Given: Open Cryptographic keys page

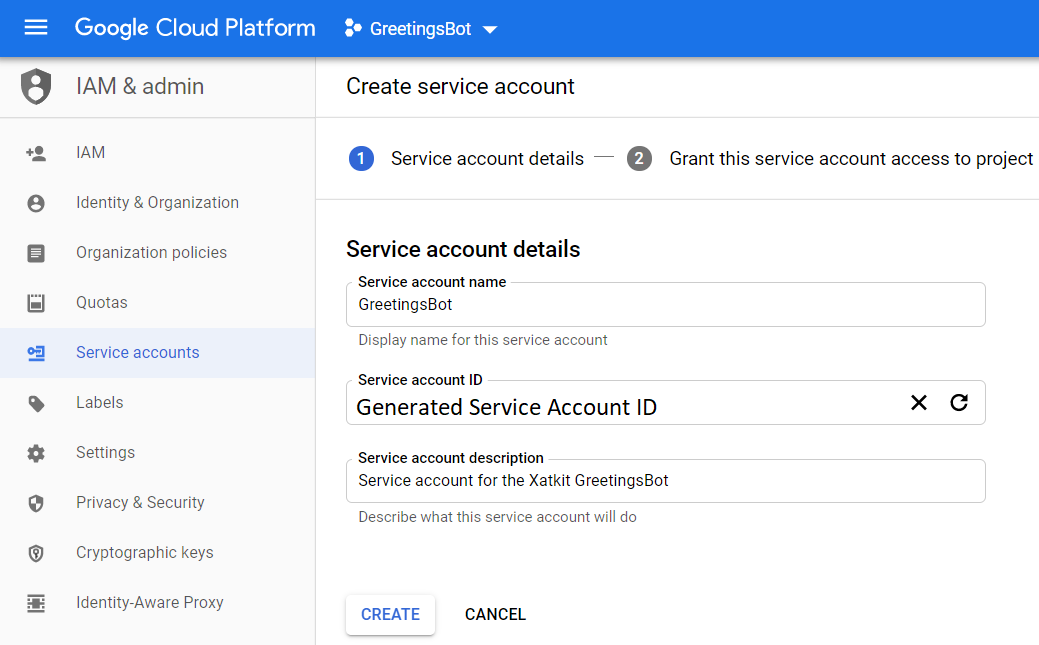Looking at the screenshot, I should [144, 553].
